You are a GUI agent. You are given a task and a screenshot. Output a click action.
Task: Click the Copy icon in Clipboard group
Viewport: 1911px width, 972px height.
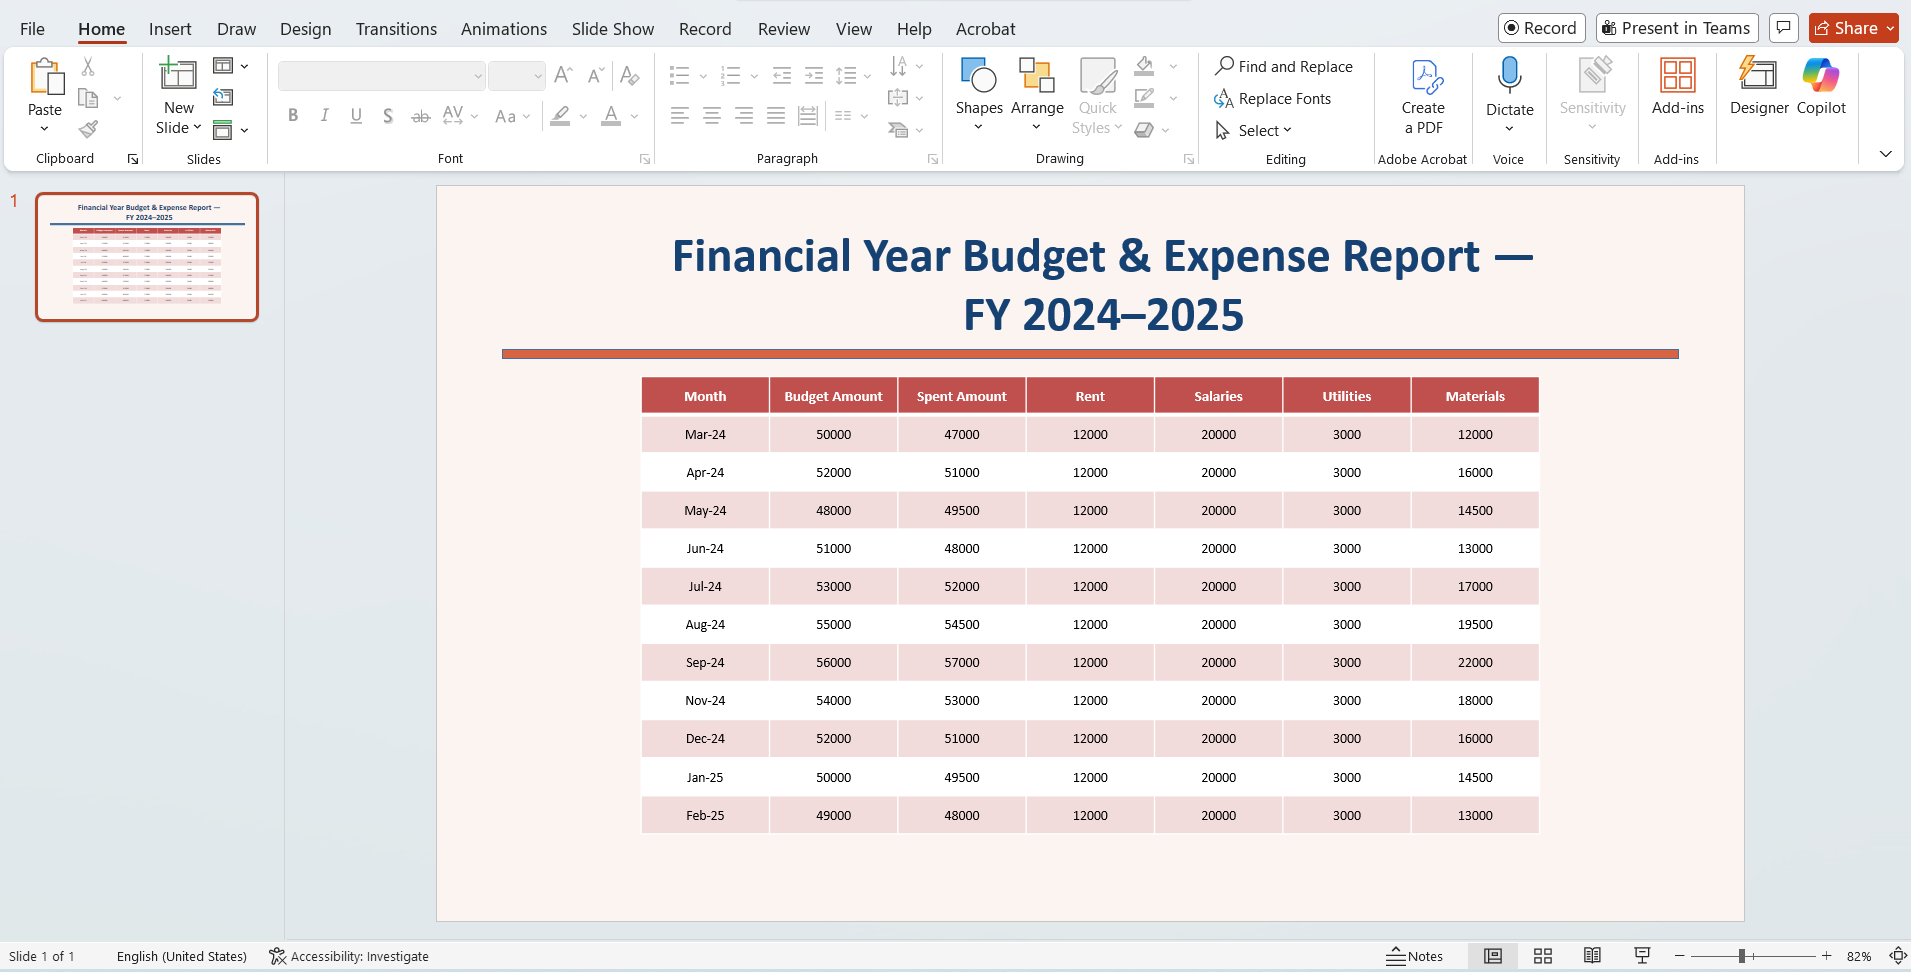pyautogui.click(x=88, y=98)
